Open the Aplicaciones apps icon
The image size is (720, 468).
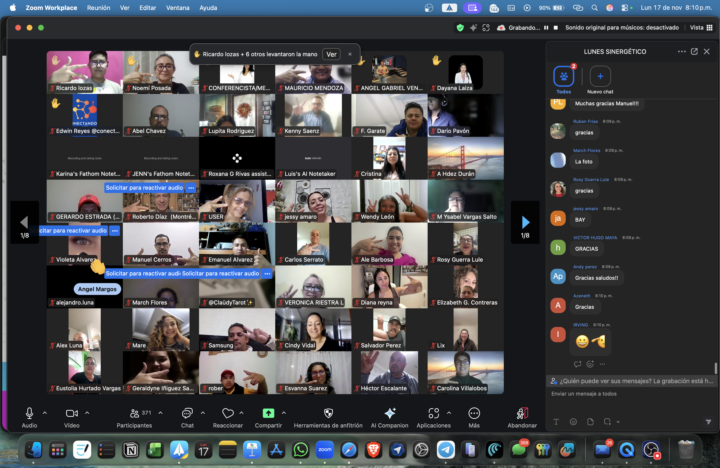click(432, 413)
